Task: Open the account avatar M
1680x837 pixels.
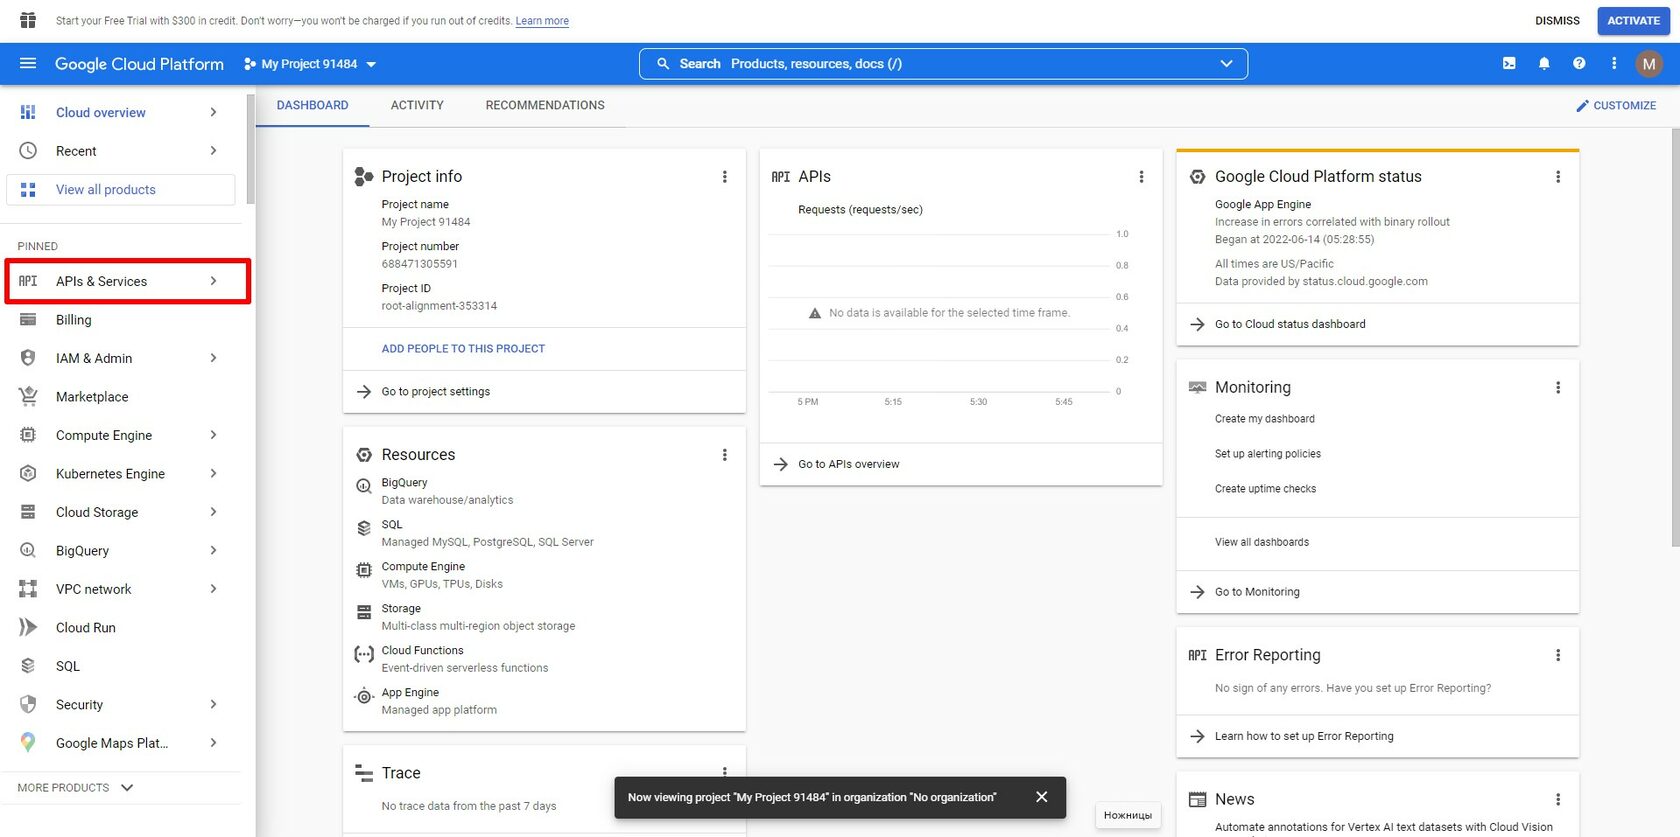Action: [1649, 63]
